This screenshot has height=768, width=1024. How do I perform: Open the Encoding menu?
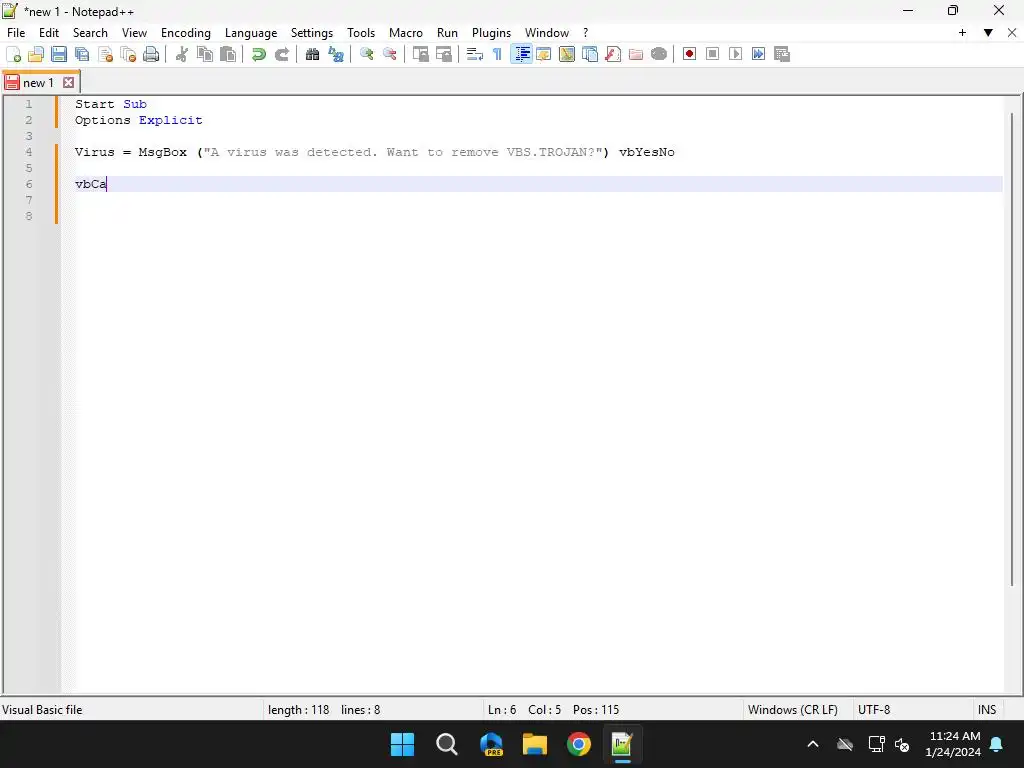pos(186,33)
